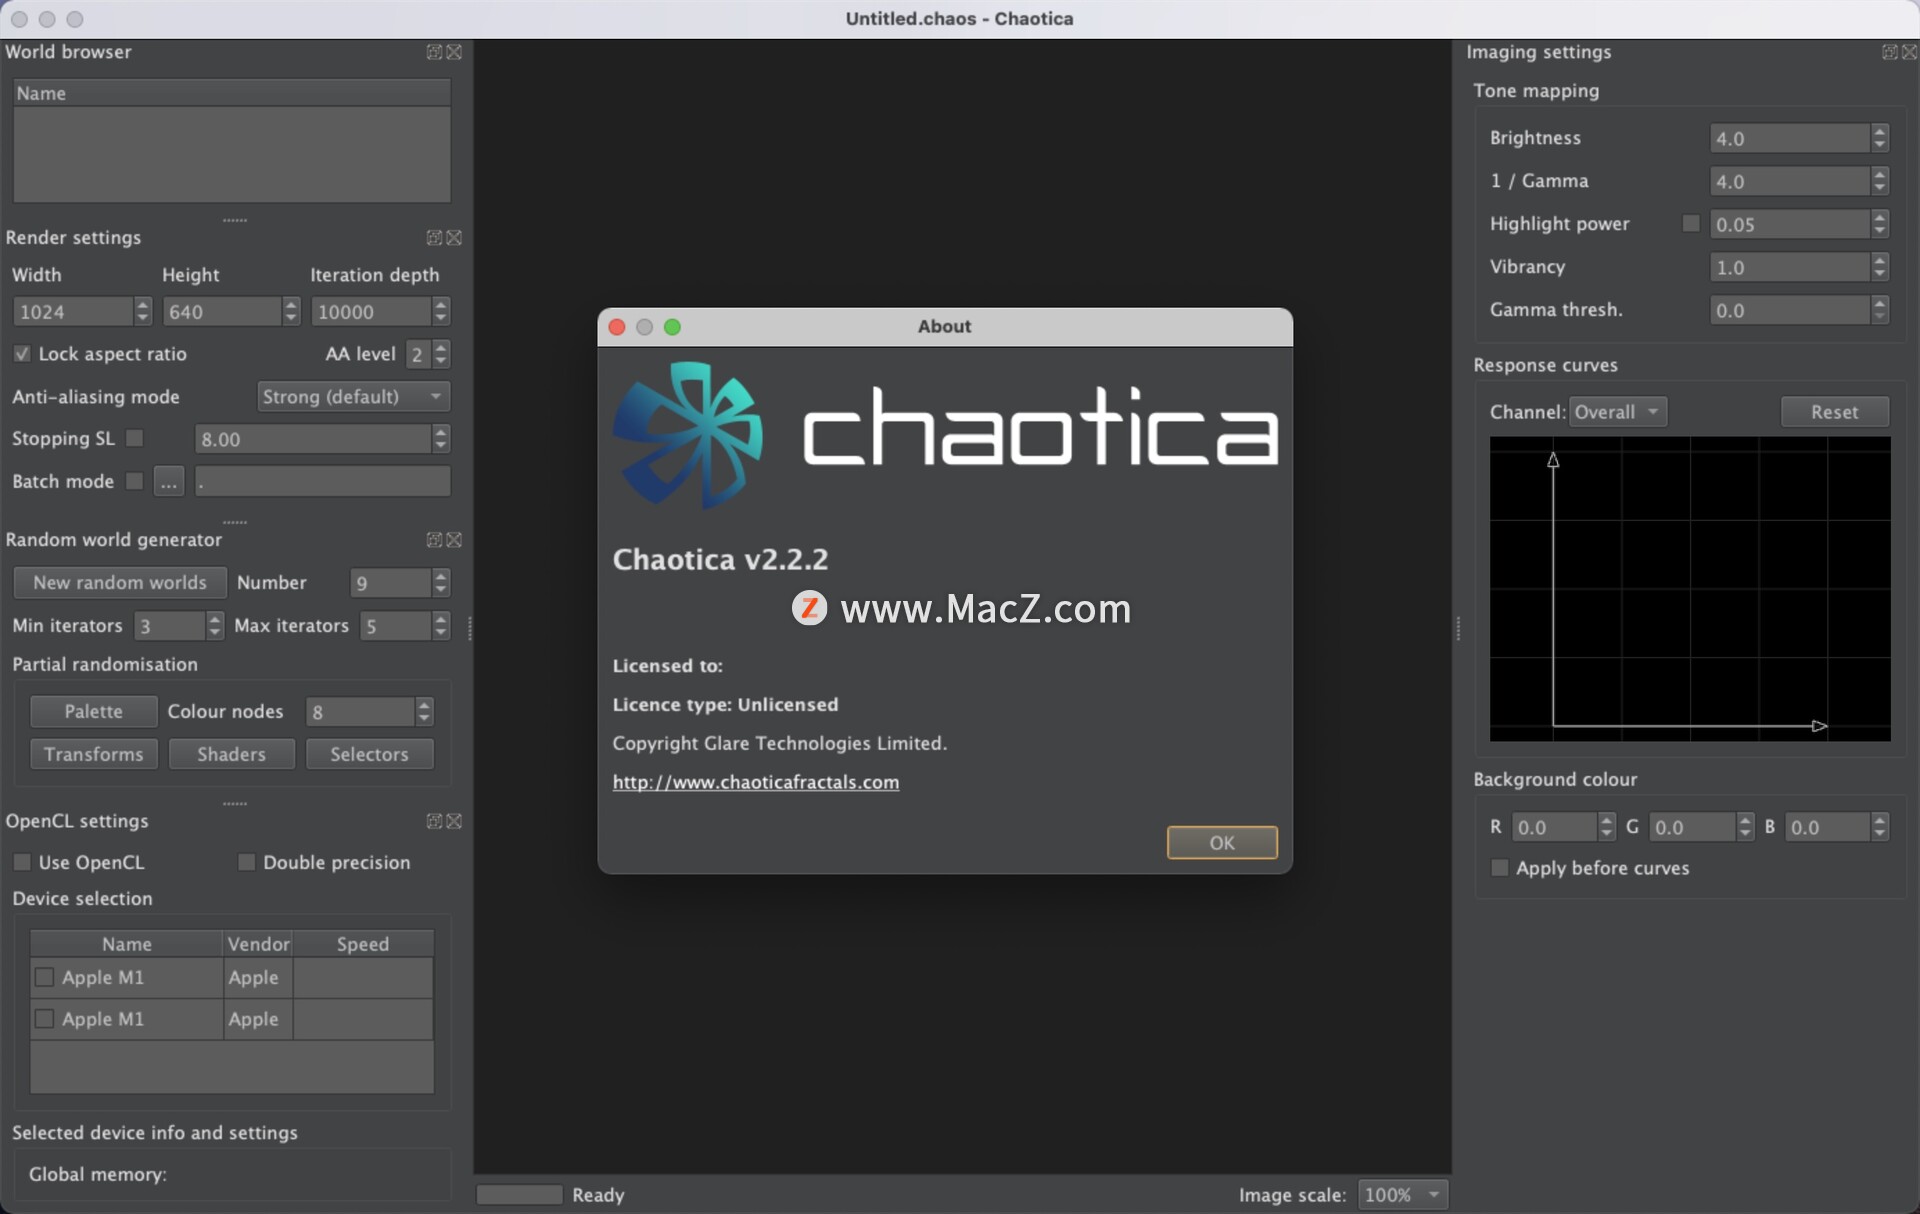Screen dimensions: 1920x1214
Task: Toggle Lock aspect ratio checkbox
Action: coord(22,354)
